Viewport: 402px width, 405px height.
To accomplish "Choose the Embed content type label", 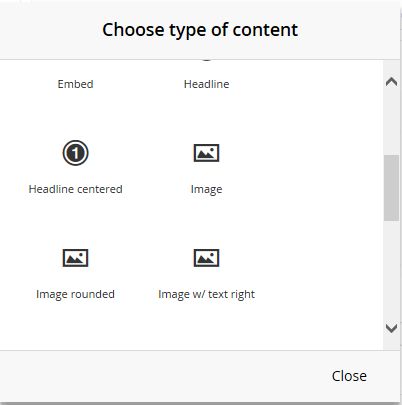I will pyautogui.click(x=75, y=84).
